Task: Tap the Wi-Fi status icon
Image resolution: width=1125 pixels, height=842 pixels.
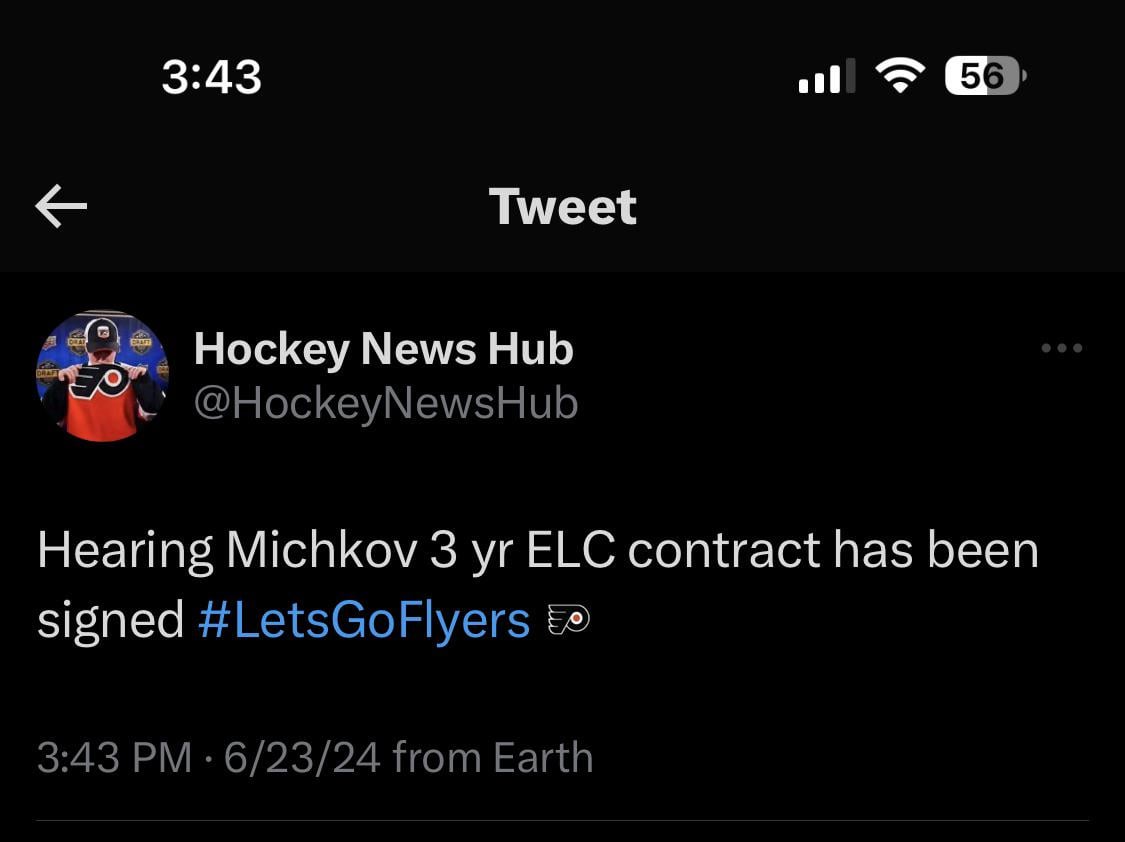Action: click(x=900, y=76)
